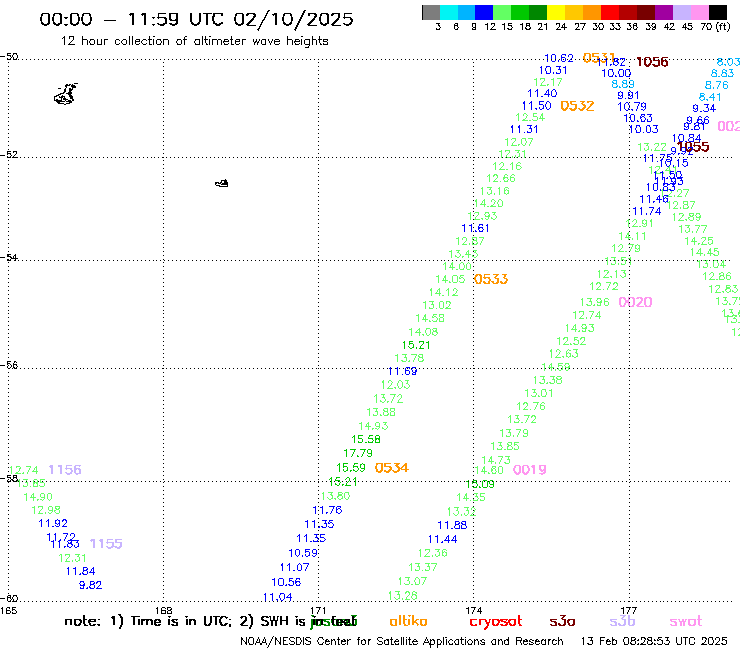This screenshot has width=740, height=650.
Task: Click the lavender s3b time label 1156
Action: coord(65,470)
